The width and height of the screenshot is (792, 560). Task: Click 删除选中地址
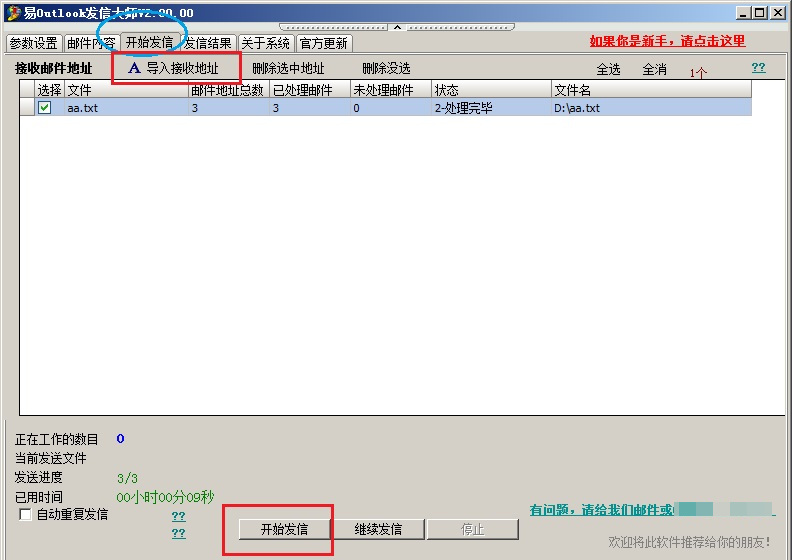288,68
